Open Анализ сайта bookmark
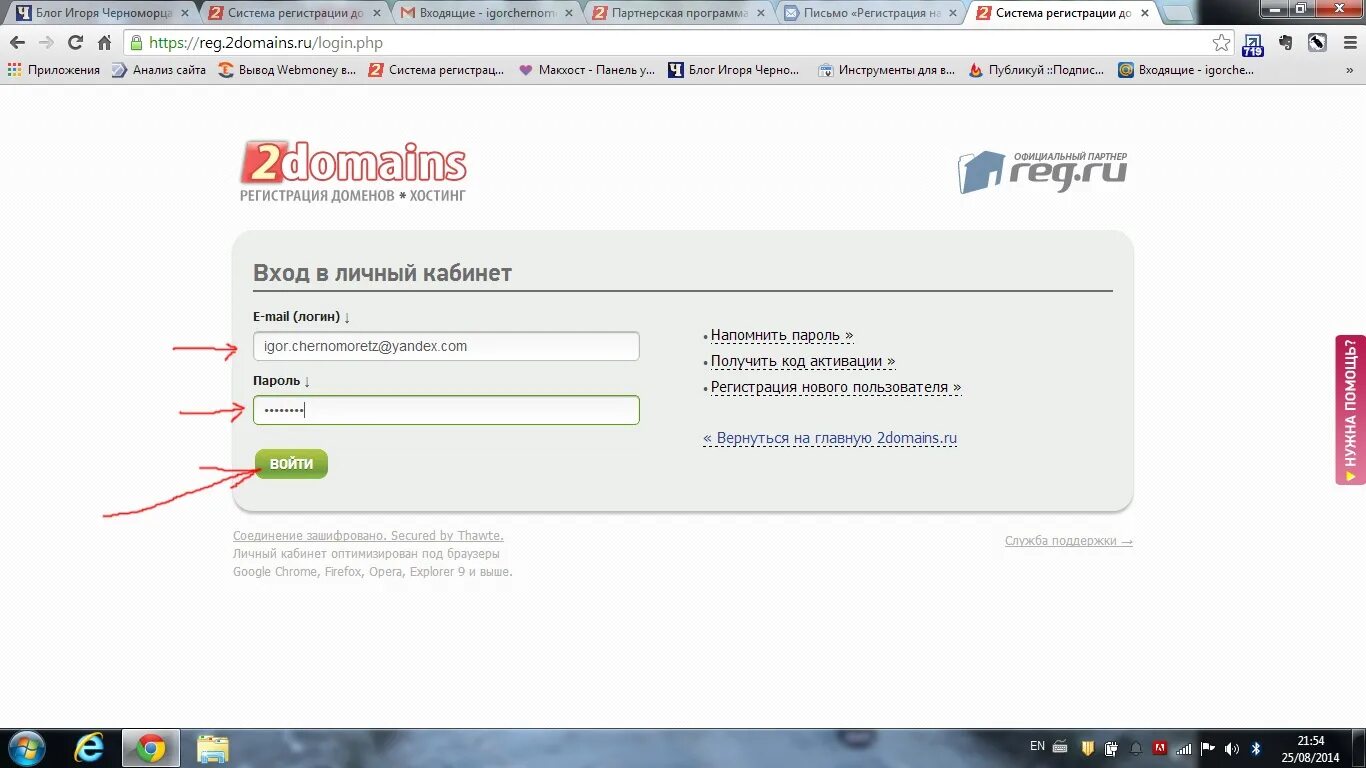Viewport: 1366px width, 768px height. [x=159, y=70]
